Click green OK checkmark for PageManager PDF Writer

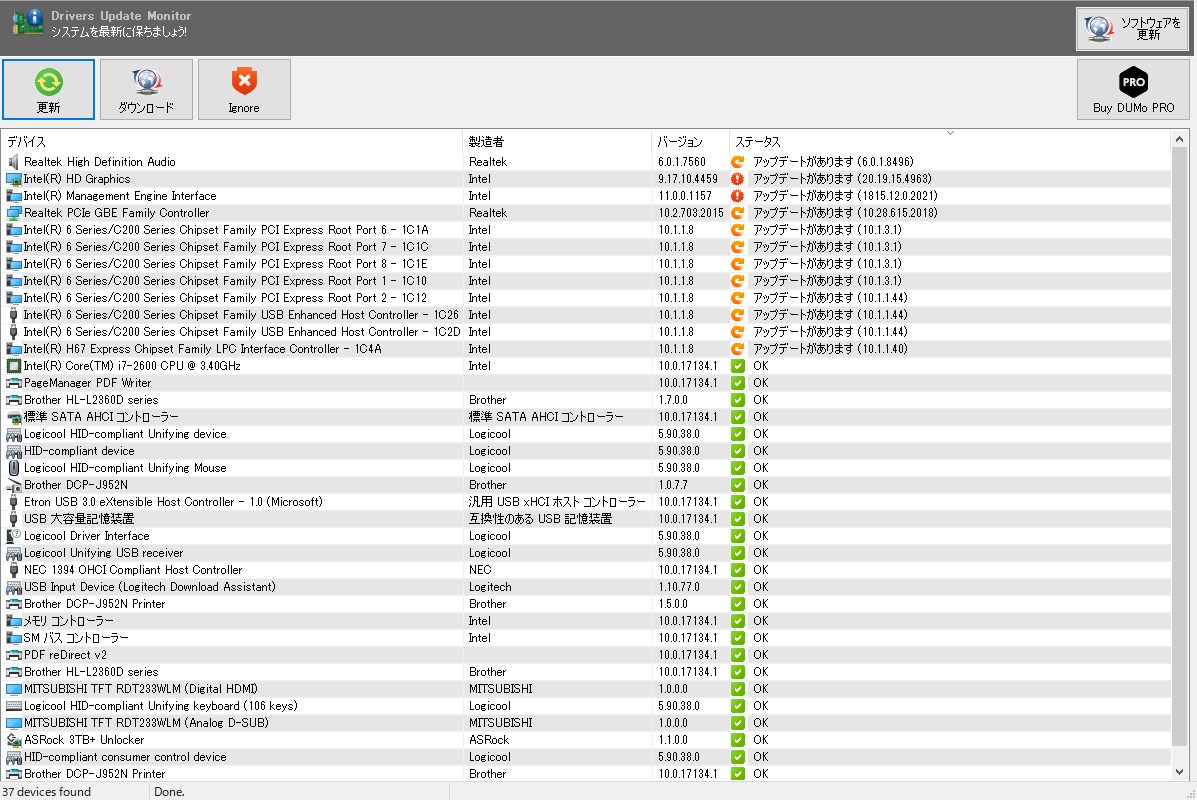(738, 383)
